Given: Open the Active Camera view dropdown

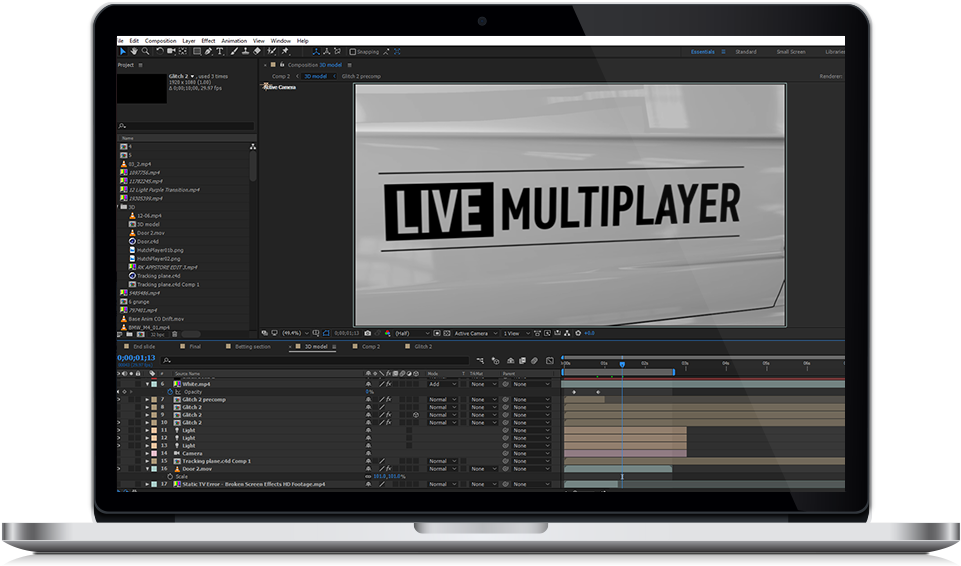Looking at the screenshot, I should pos(476,333).
